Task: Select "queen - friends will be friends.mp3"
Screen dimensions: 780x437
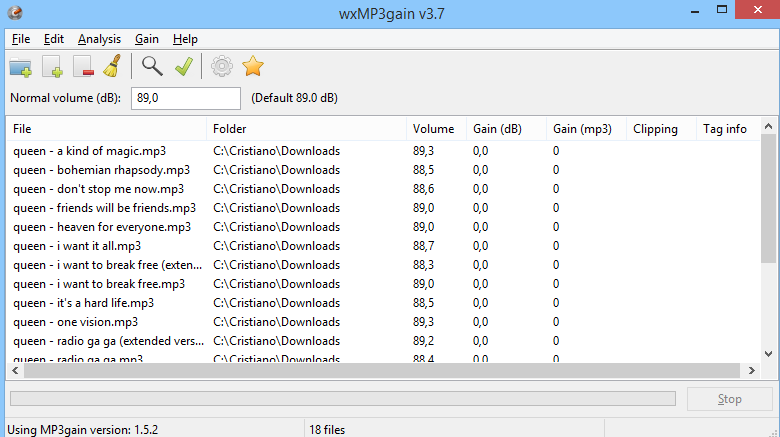Action: point(104,208)
